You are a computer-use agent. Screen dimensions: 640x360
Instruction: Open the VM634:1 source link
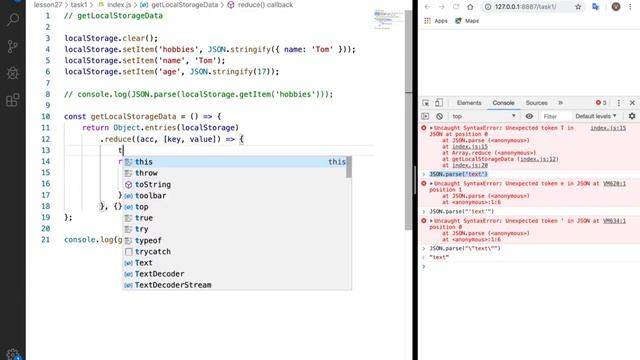614,221
